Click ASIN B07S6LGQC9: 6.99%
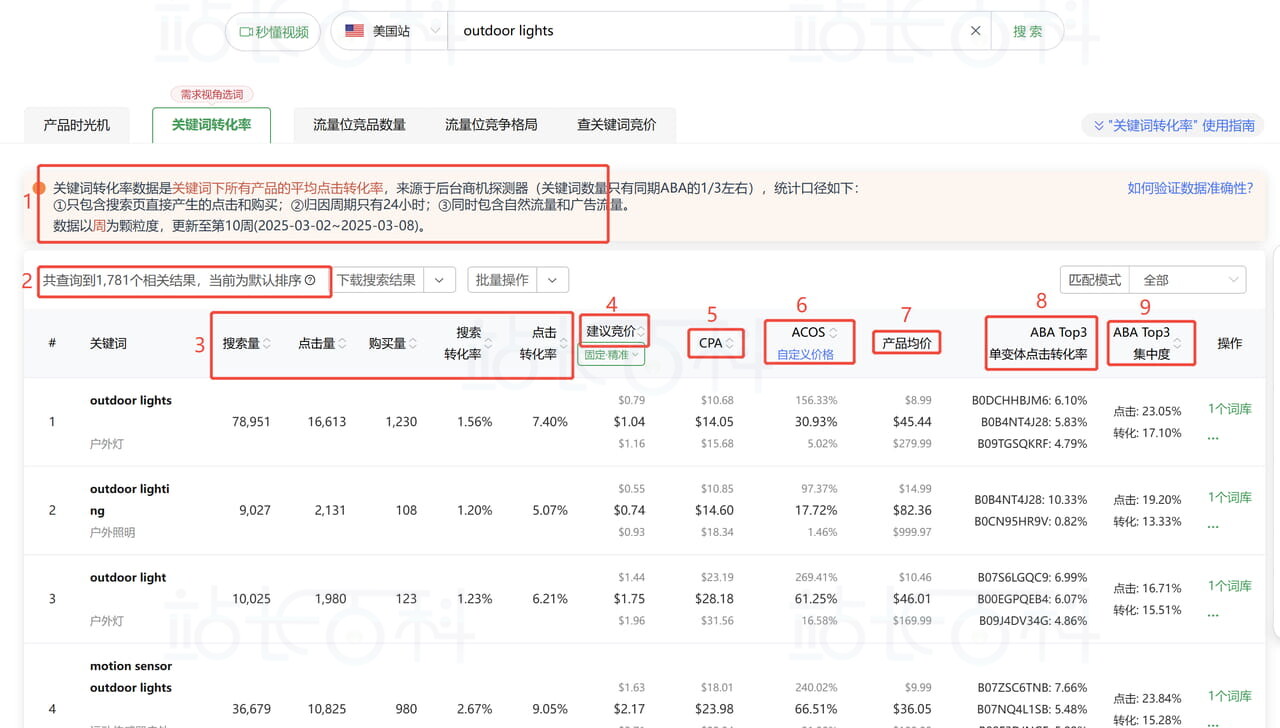Screen dimensions: 1280x728 (1032, 577)
